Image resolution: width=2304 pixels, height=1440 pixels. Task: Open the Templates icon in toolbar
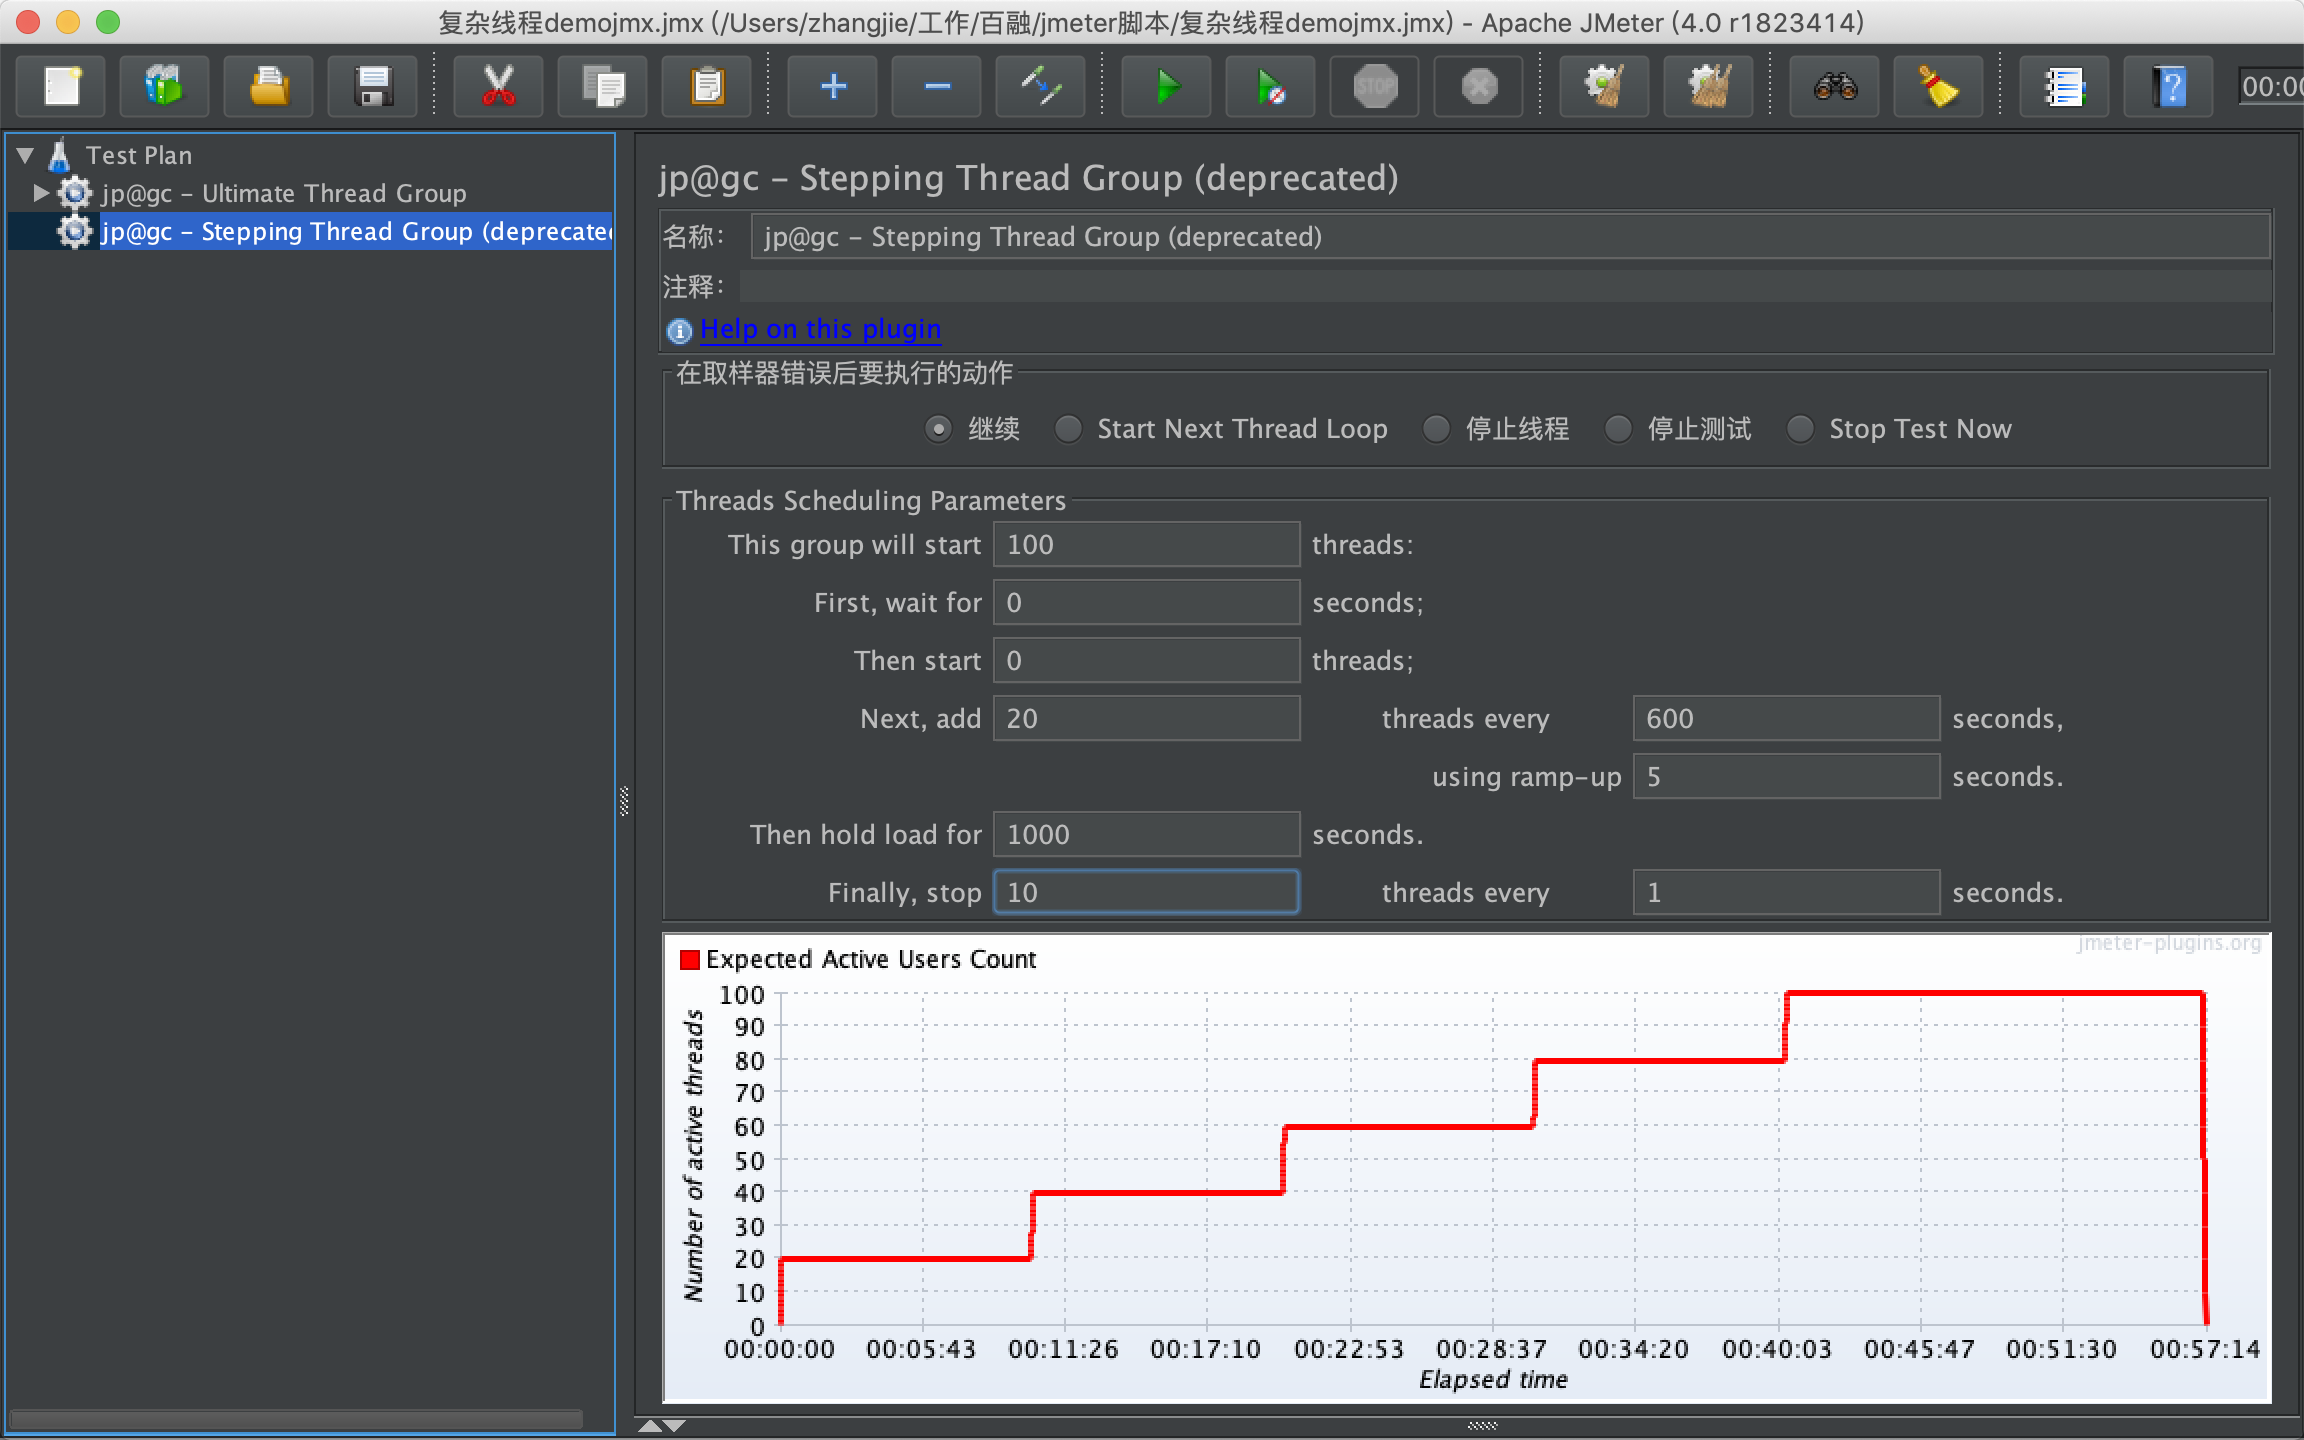pyautogui.click(x=164, y=86)
